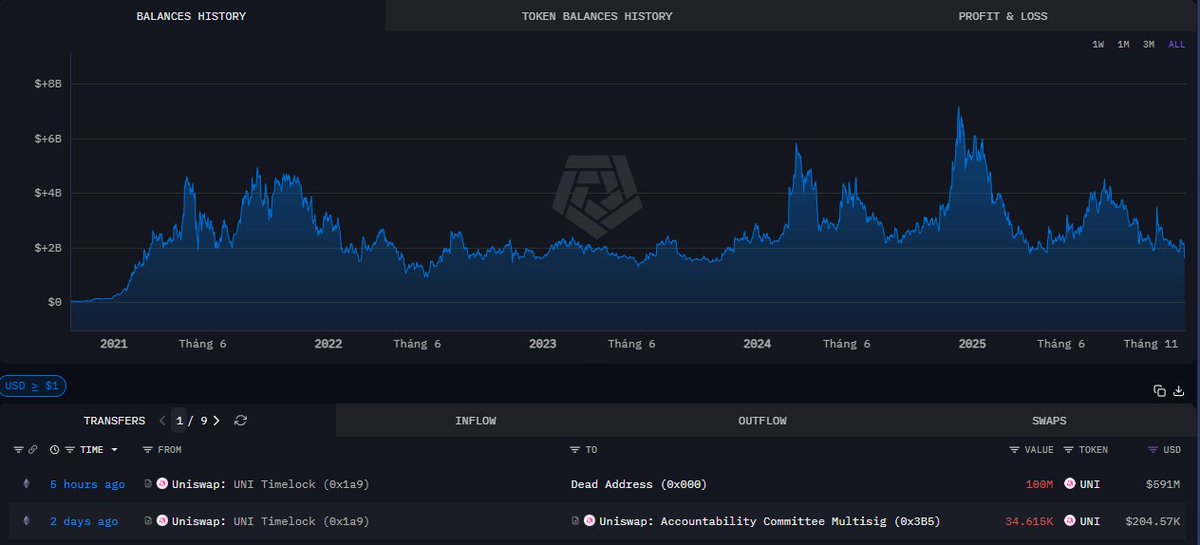Switch to Token Balances History tab
The image size is (1200, 545).
click(x=597, y=16)
